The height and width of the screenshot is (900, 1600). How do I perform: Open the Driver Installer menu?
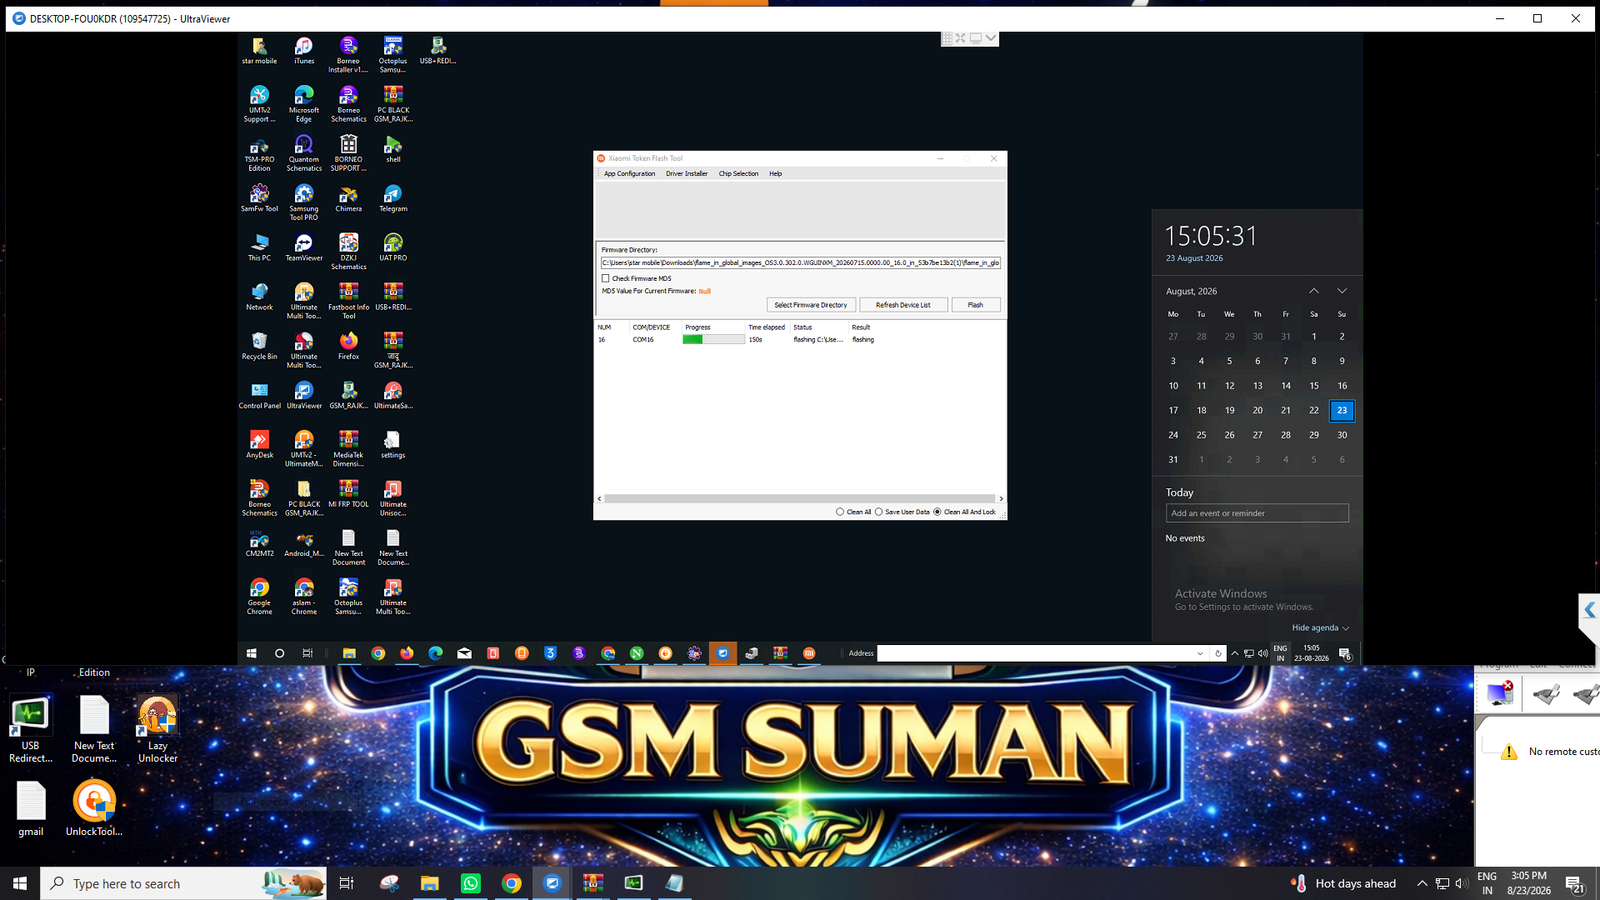point(687,174)
